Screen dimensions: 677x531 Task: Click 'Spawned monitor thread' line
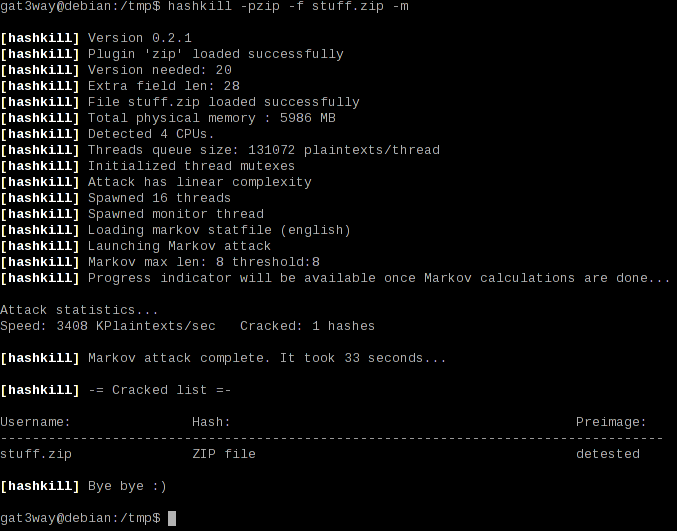tap(176, 214)
